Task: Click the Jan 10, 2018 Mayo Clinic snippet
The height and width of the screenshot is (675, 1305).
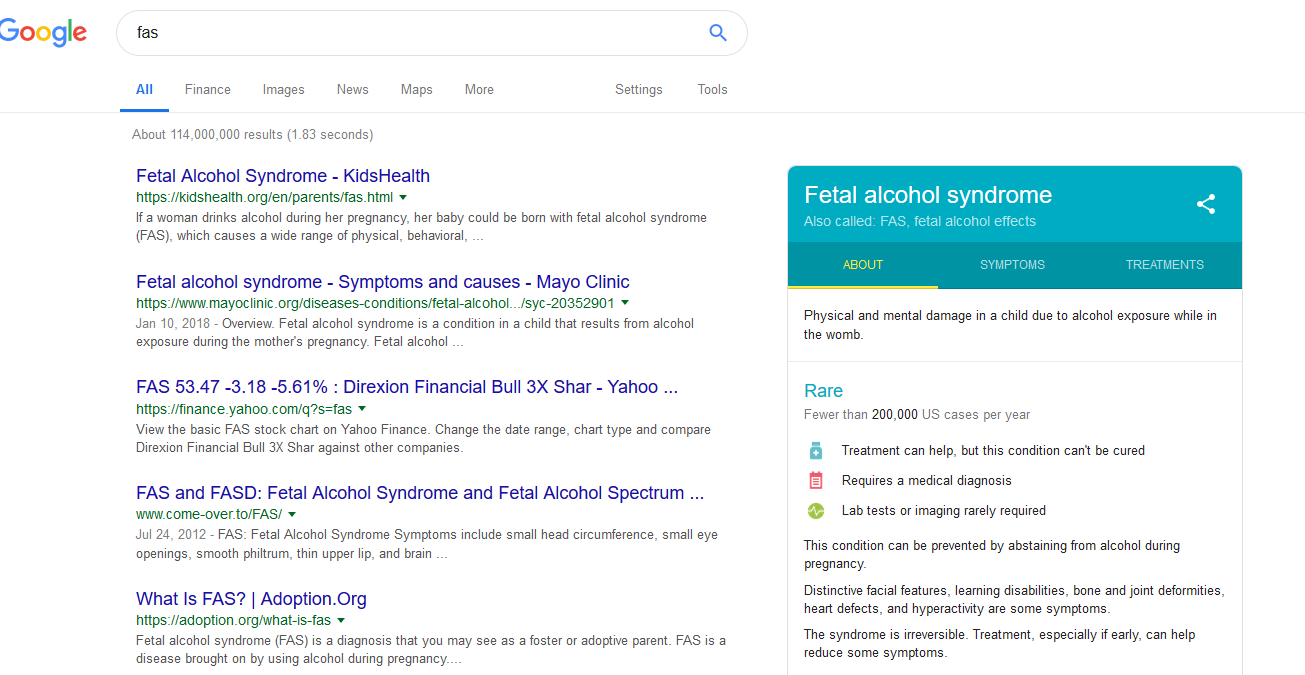Action: coord(415,333)
